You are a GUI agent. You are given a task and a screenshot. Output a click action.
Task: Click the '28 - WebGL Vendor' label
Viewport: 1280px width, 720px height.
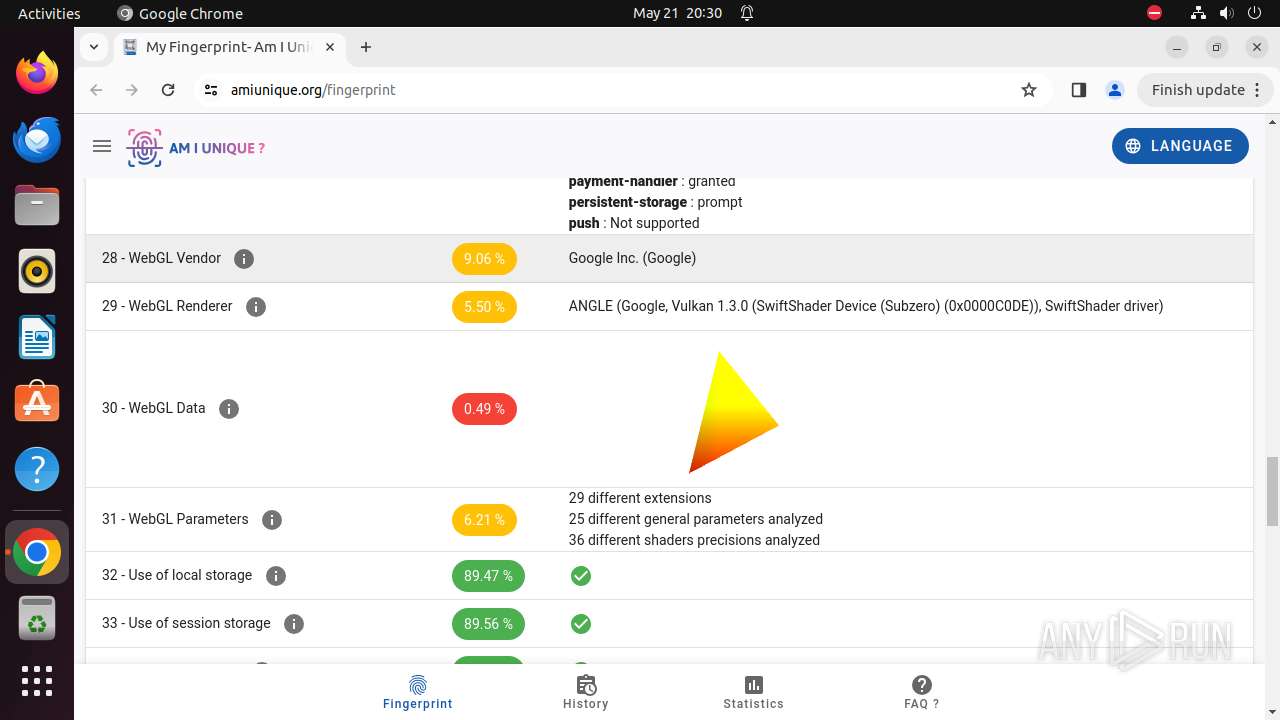point(161,258)
